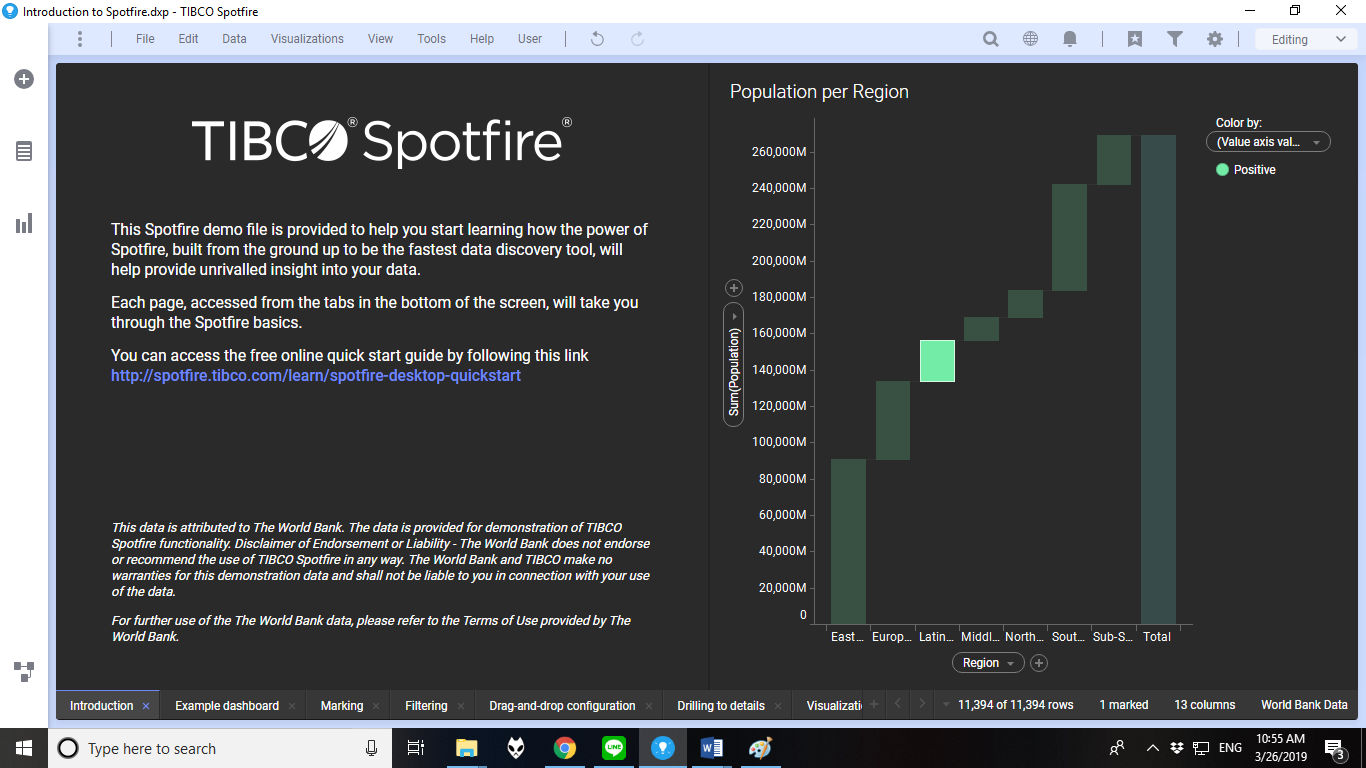The height and width of the screenshot is (768, 1366).
Task: Add category axis column with plus beside Region
Action: tap(1039, 662)
